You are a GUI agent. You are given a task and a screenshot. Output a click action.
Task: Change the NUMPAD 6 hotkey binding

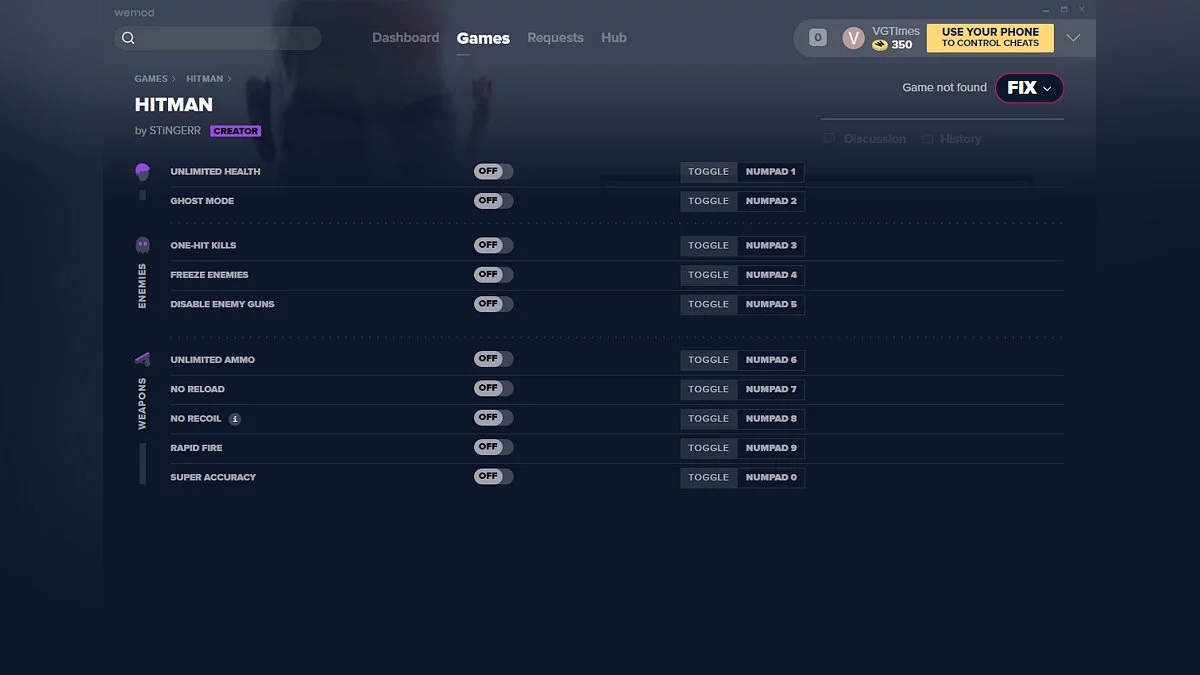coord(771,360)
